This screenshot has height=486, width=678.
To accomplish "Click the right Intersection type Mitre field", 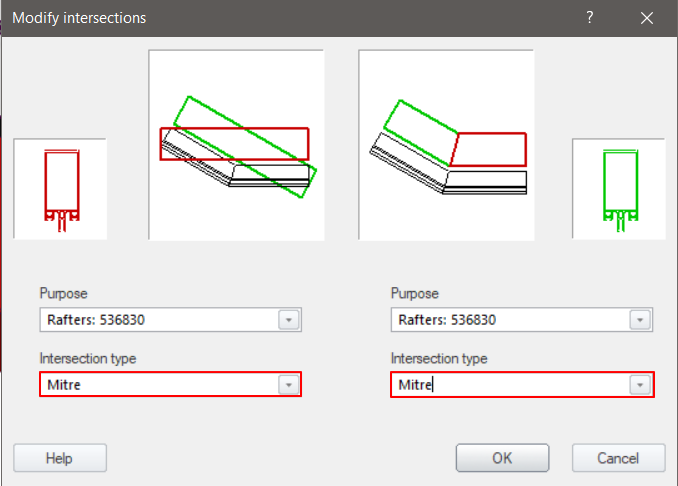I will point(509,385).
